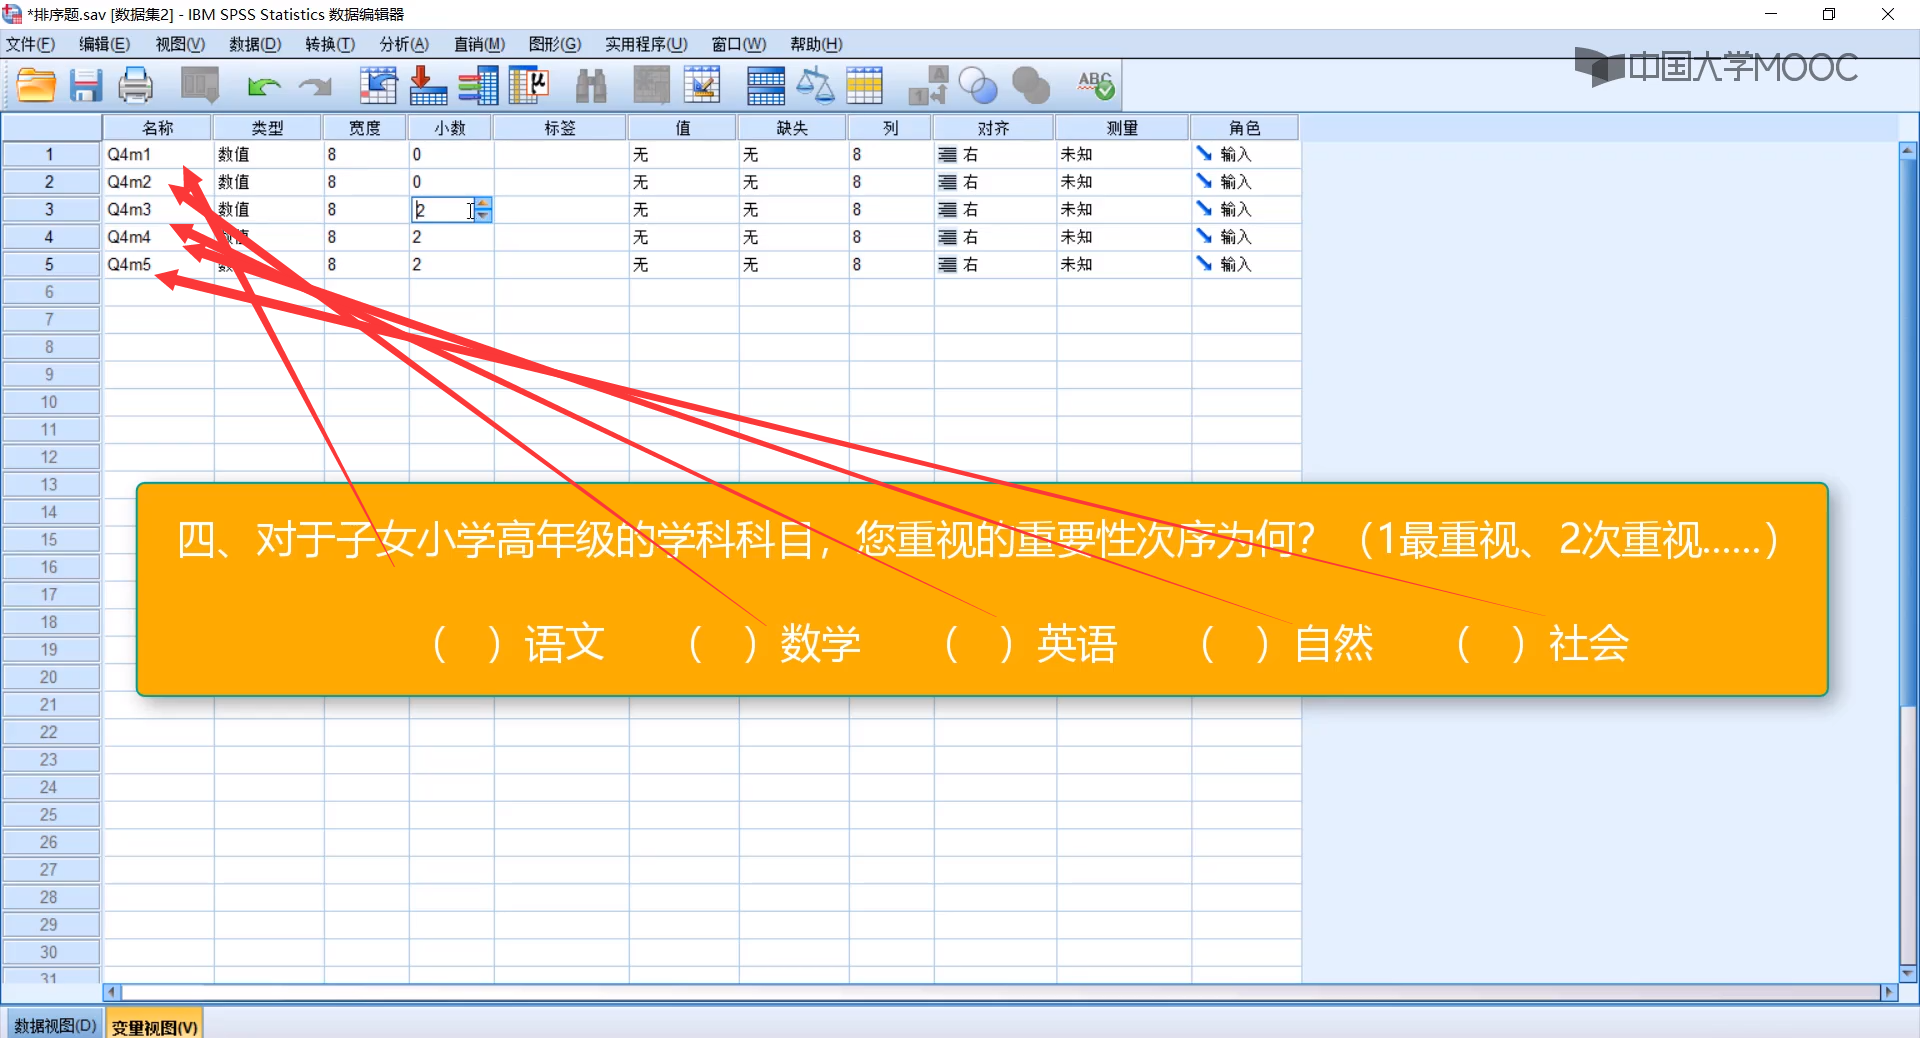This screenshot has height=1038, width=1920.
Task: Select variable name cell Q4m1
Action: tap(157, 154)
